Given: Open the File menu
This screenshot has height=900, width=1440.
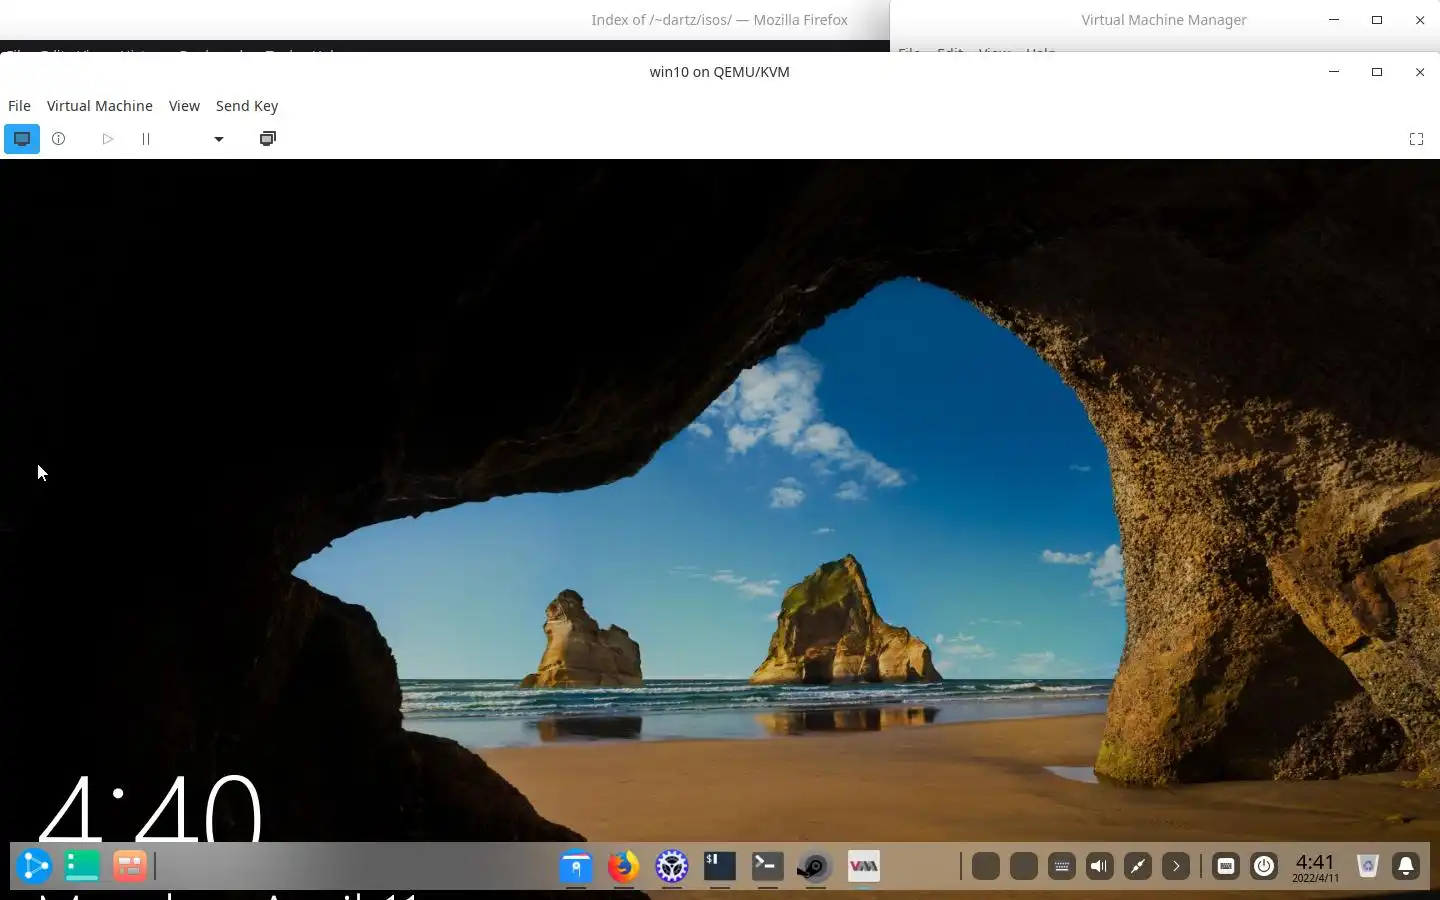Looking at the screenshot, I should tap(19, 106).
